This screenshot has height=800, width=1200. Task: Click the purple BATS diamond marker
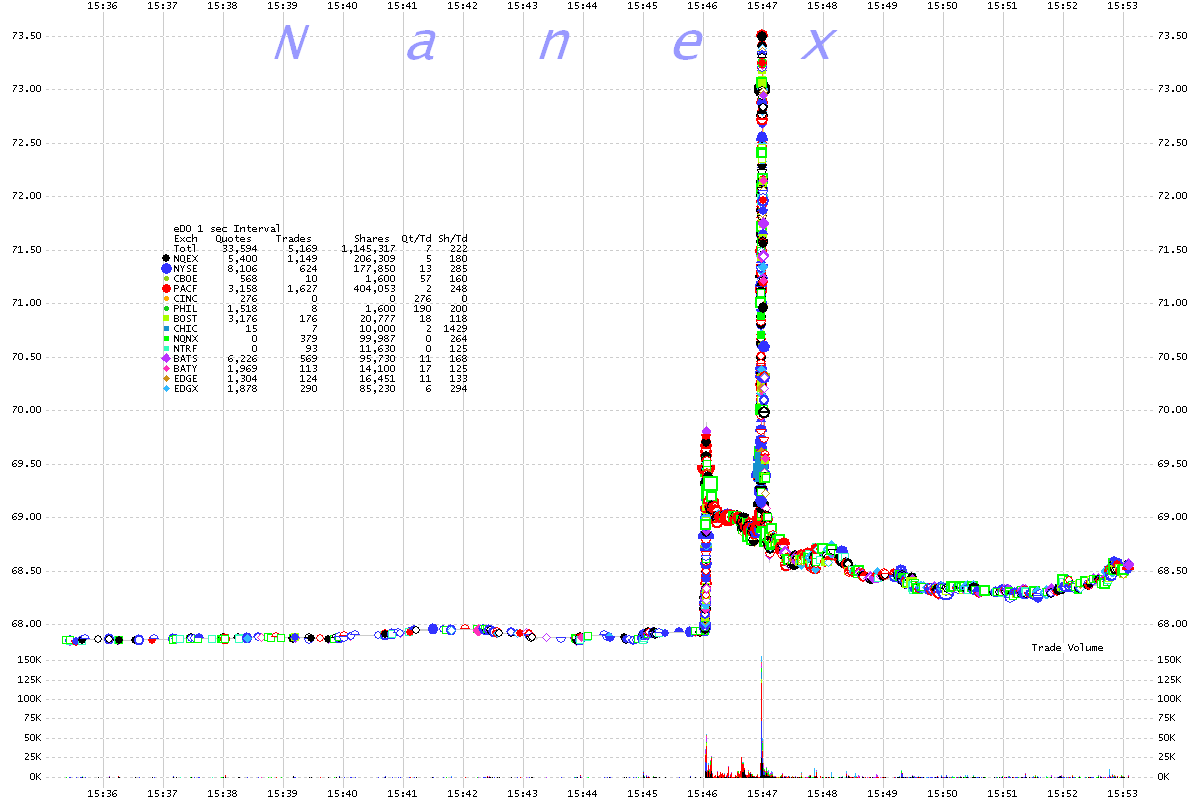(x=166, y=358)
